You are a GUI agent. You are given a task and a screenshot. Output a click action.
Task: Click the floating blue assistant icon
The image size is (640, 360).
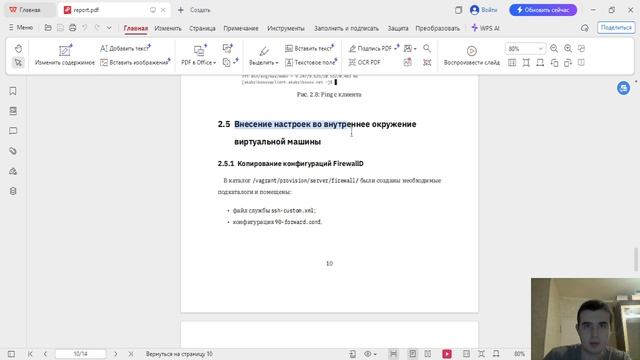(x=623, y=88)
